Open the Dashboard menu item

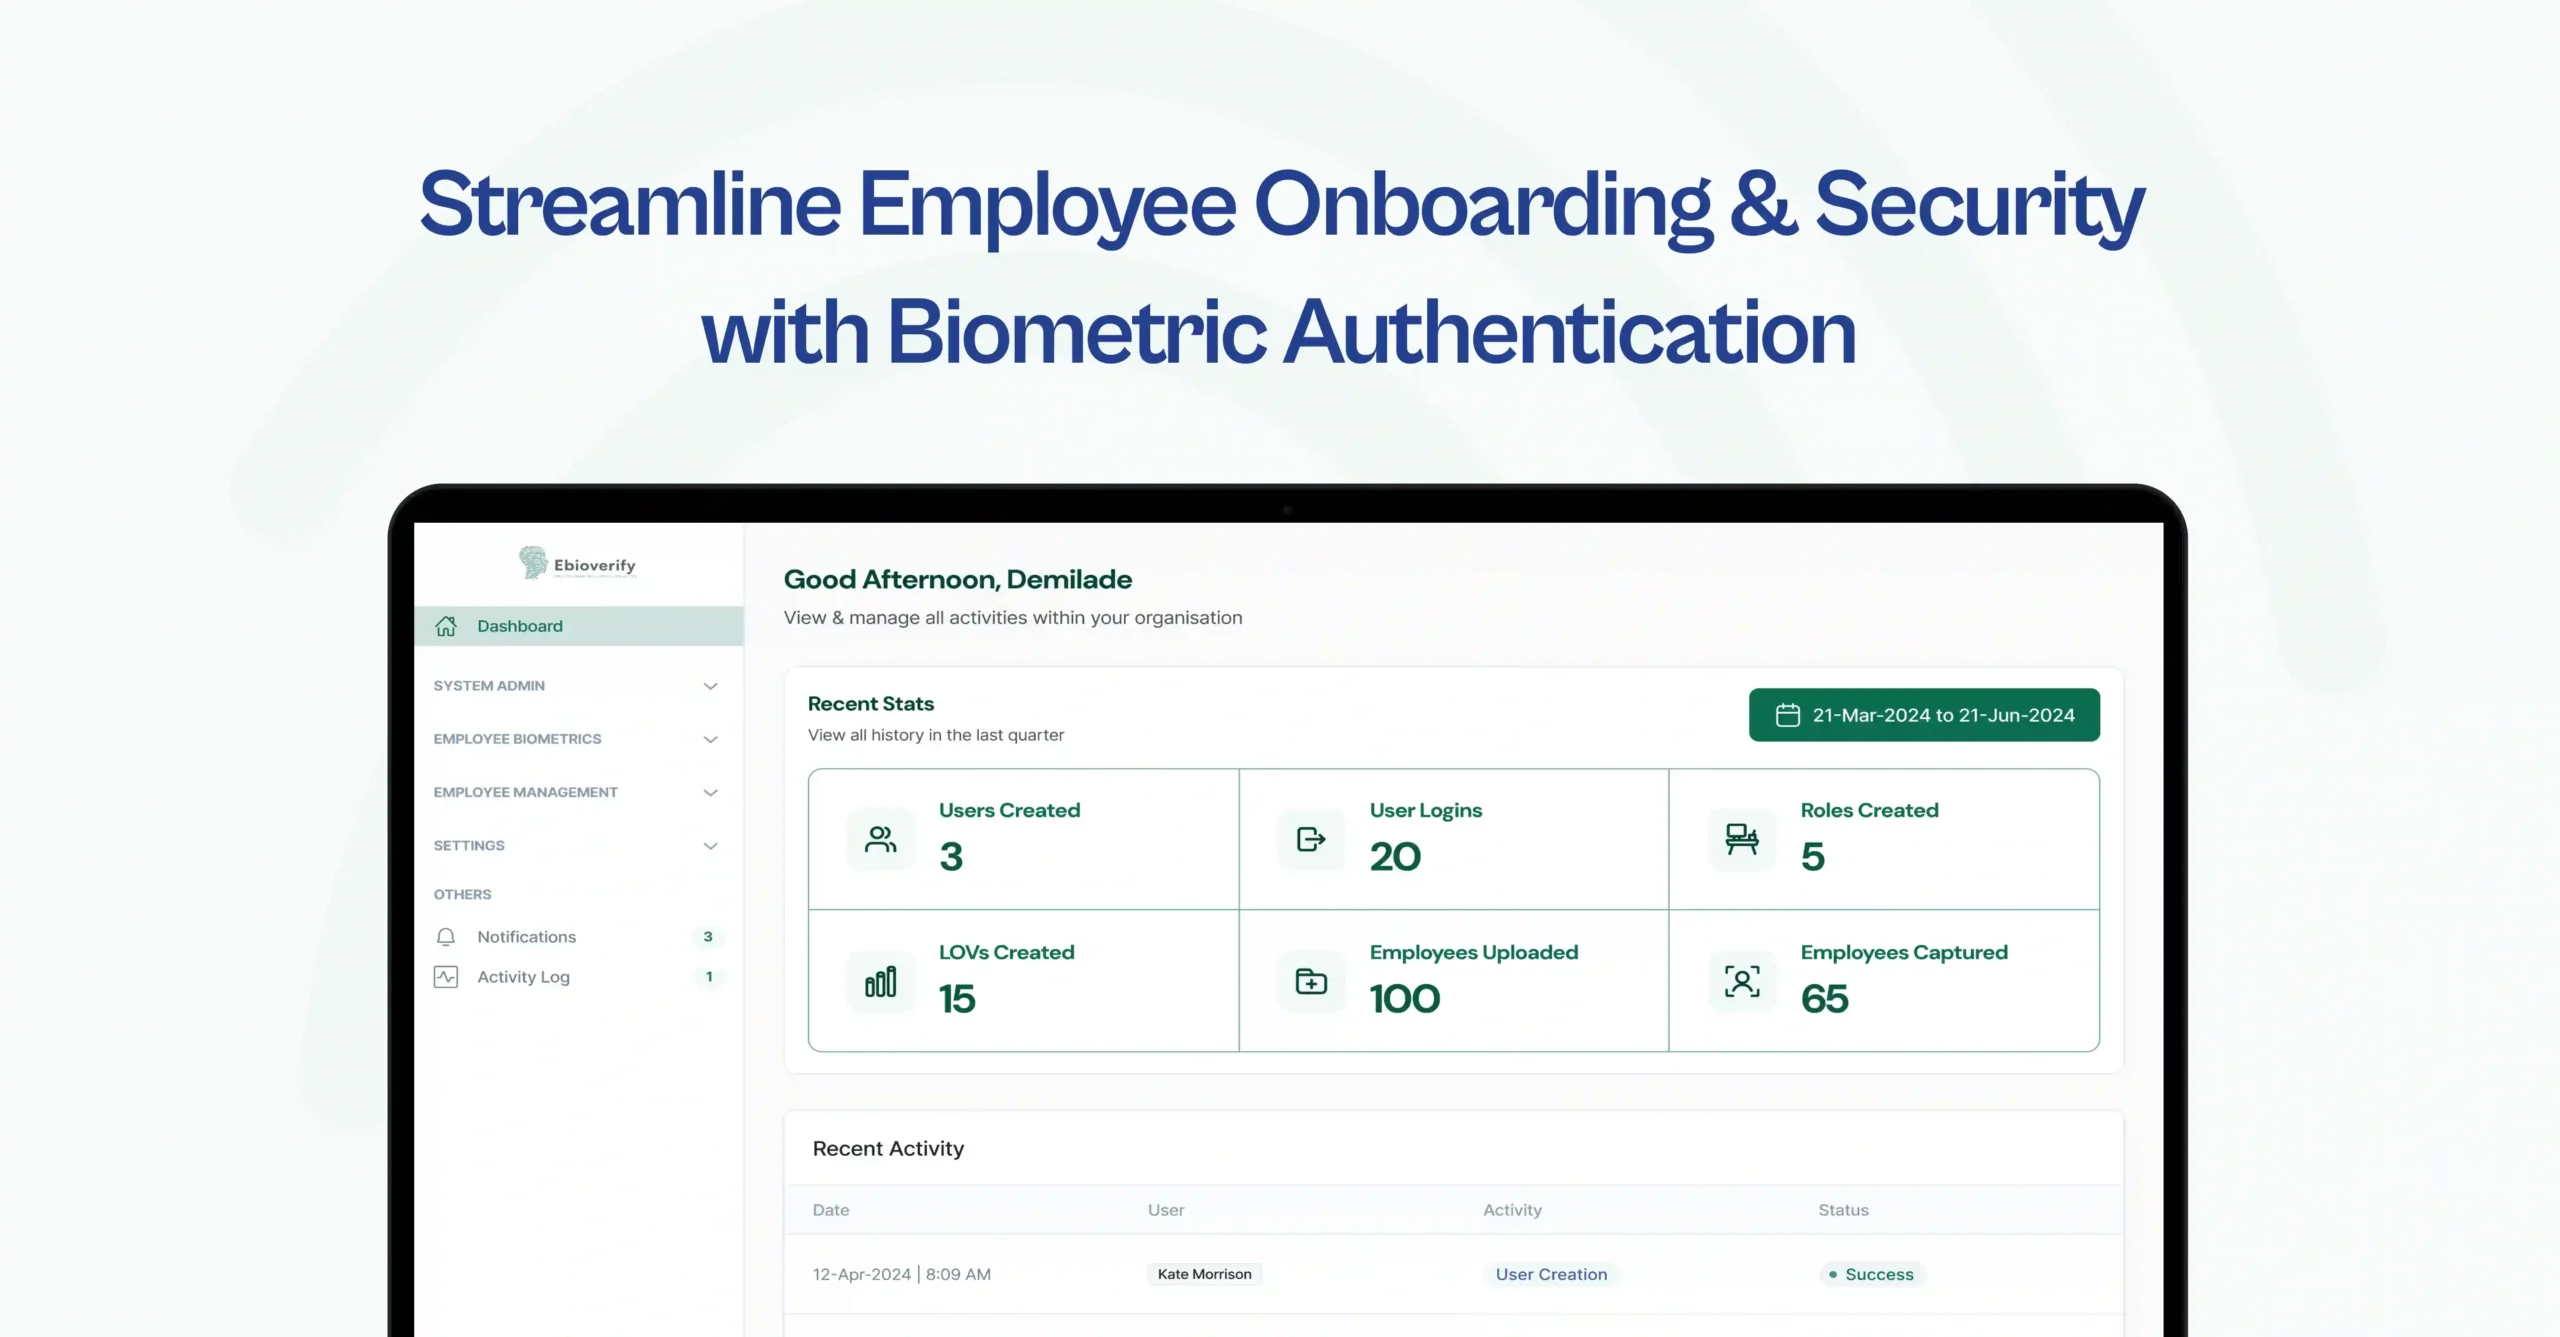pyautogui.click(x=519, y=625)
